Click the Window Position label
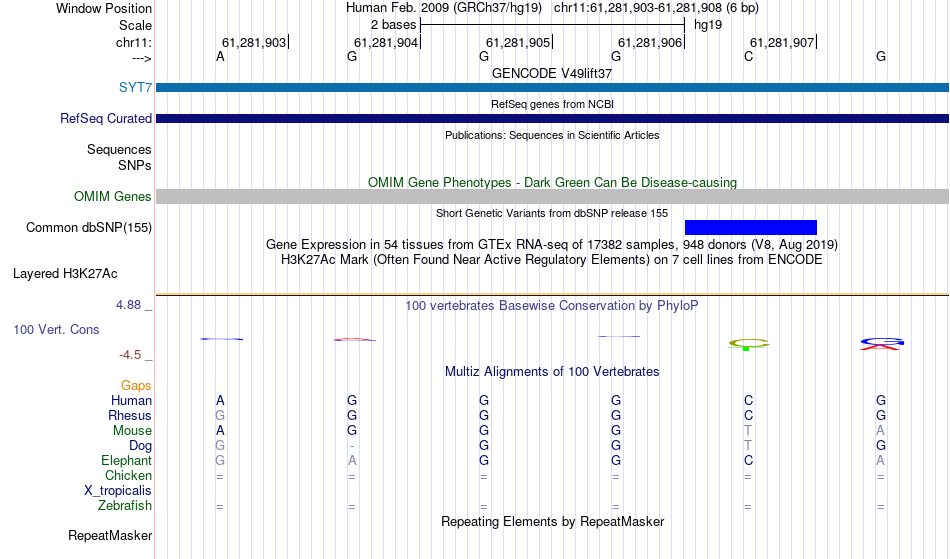The width and height of the screenshot is (950, 559). pyautogui.click(x=104, y=8)
